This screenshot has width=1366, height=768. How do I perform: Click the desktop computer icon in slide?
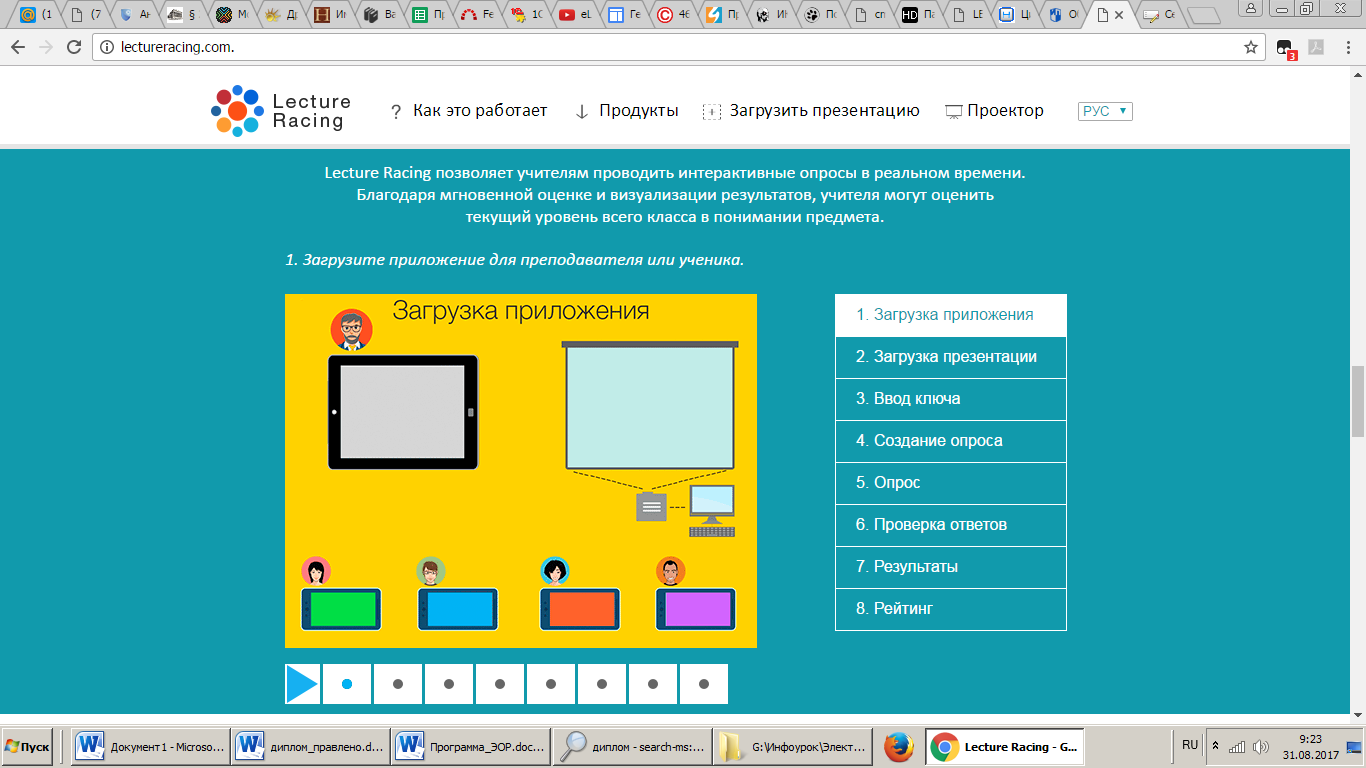[712, 511]
